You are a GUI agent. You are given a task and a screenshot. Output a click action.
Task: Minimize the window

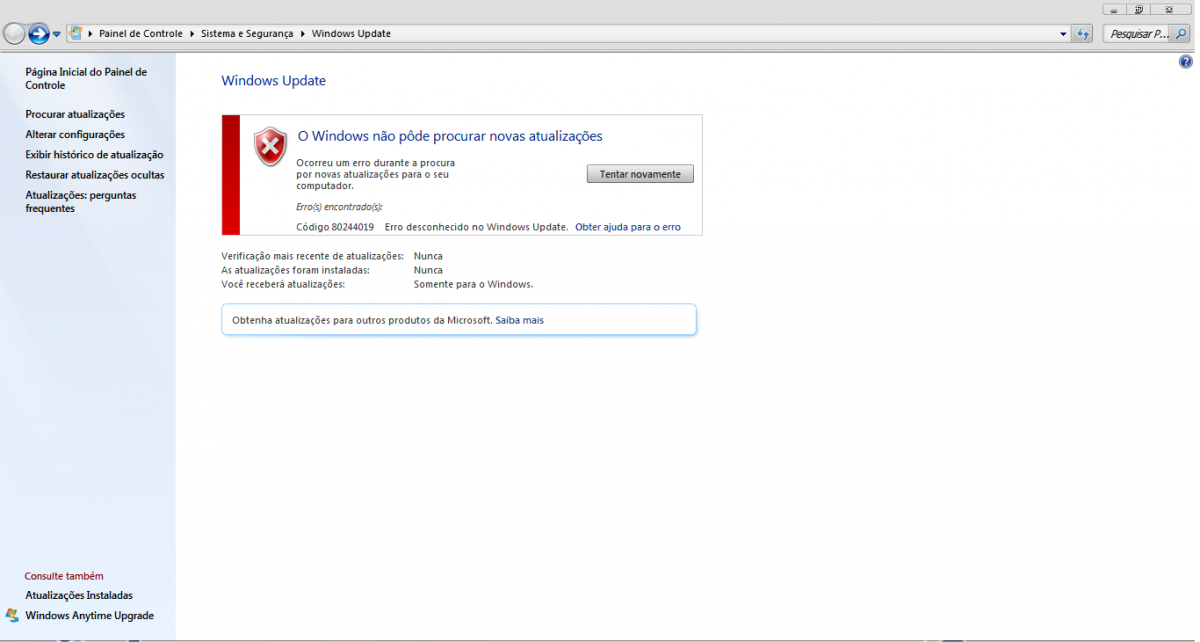click(x=1114, y=9)
